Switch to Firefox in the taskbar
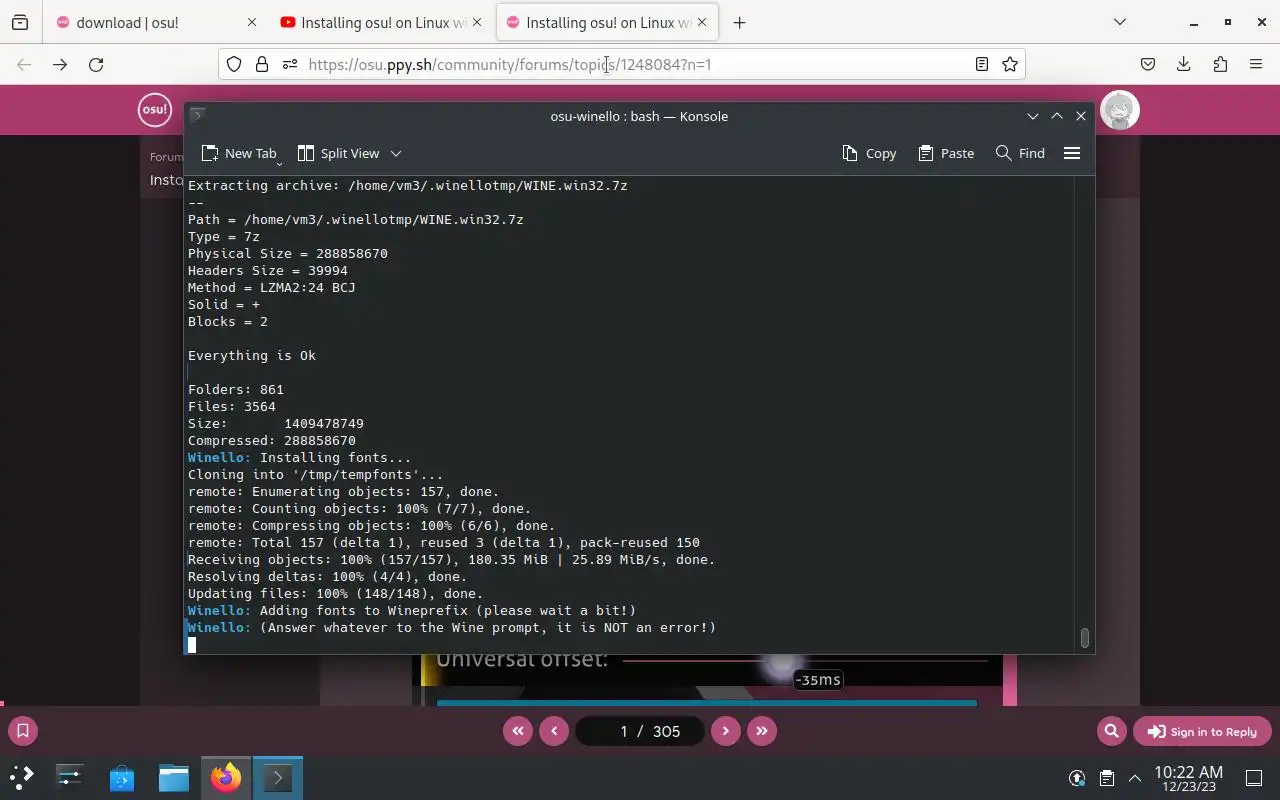The image size is (1280, 800). click(226, 777)
